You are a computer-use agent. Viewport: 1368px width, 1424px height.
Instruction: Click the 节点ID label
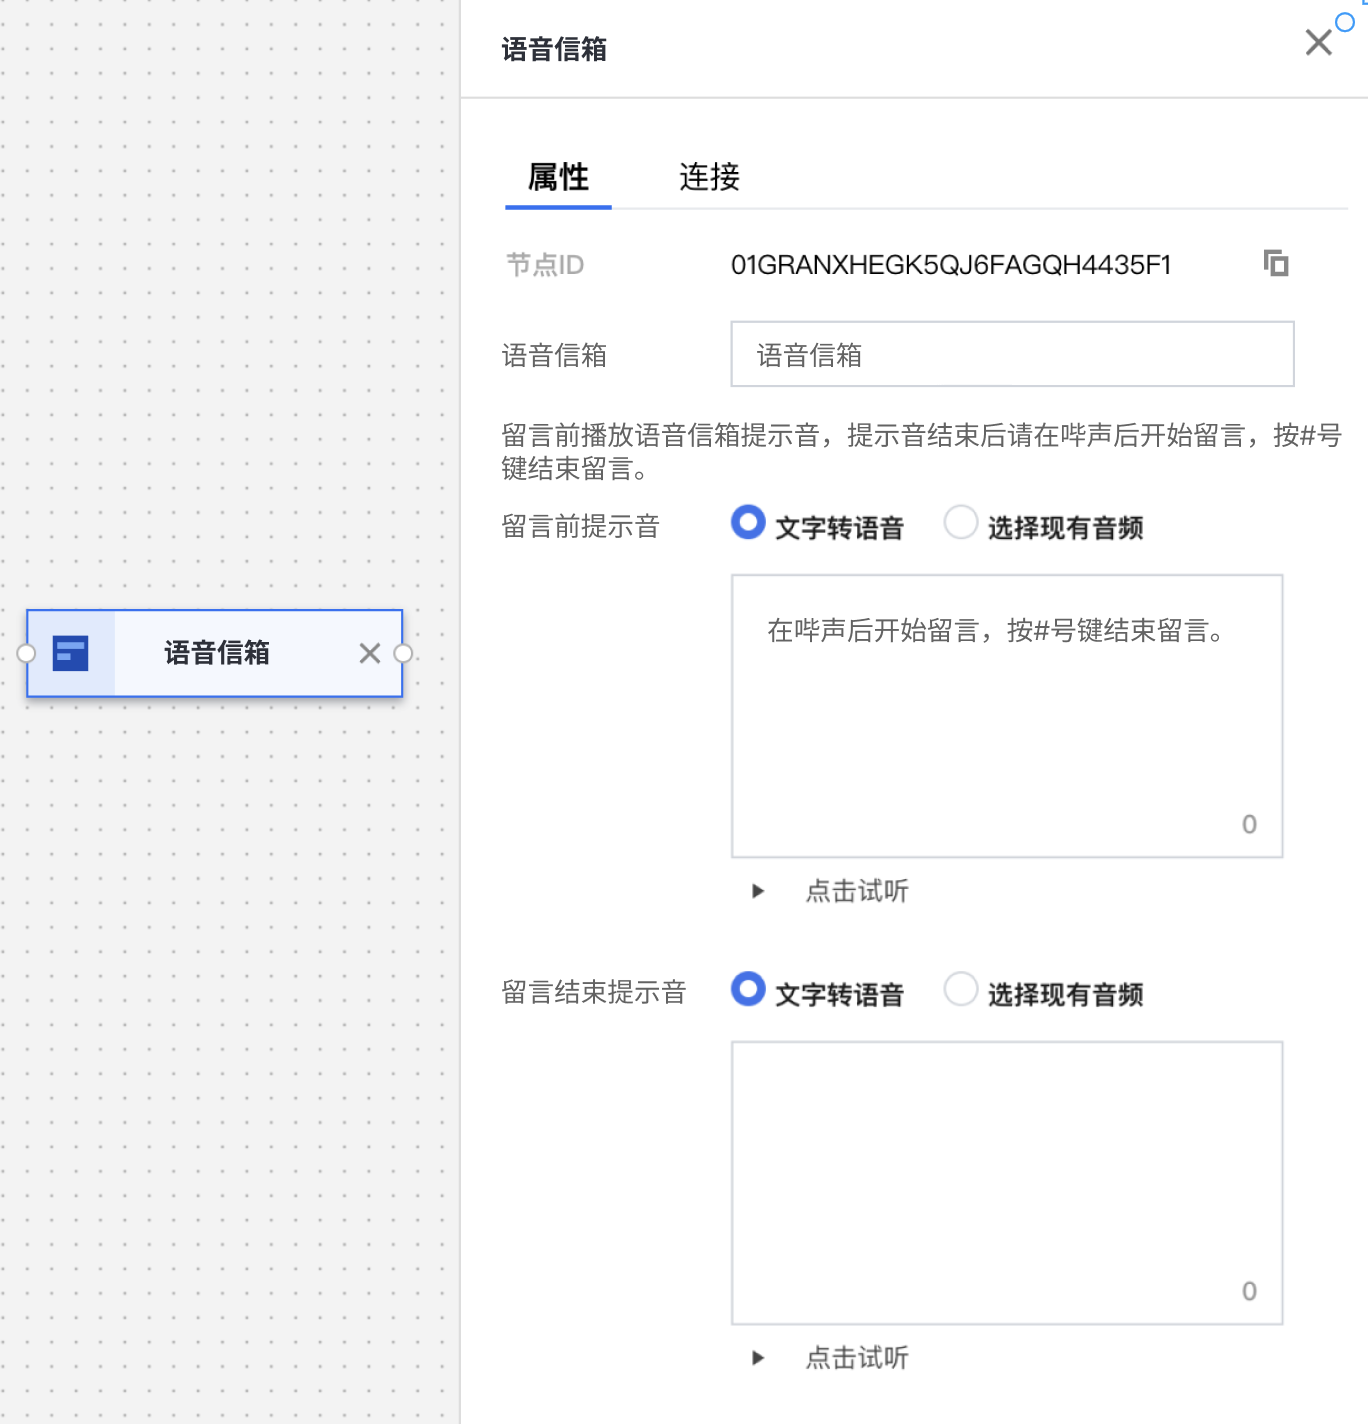(x=544, y=265)
